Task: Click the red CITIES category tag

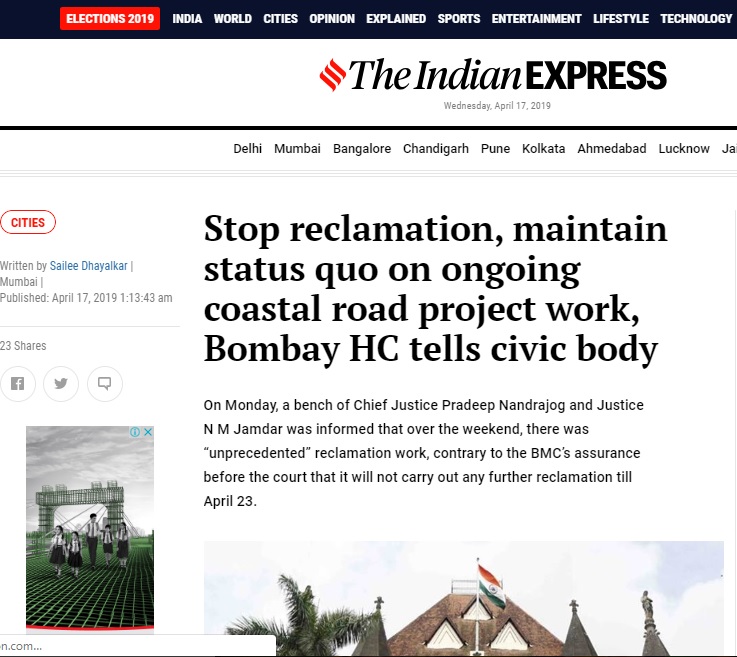Action: tap(28, 222)
